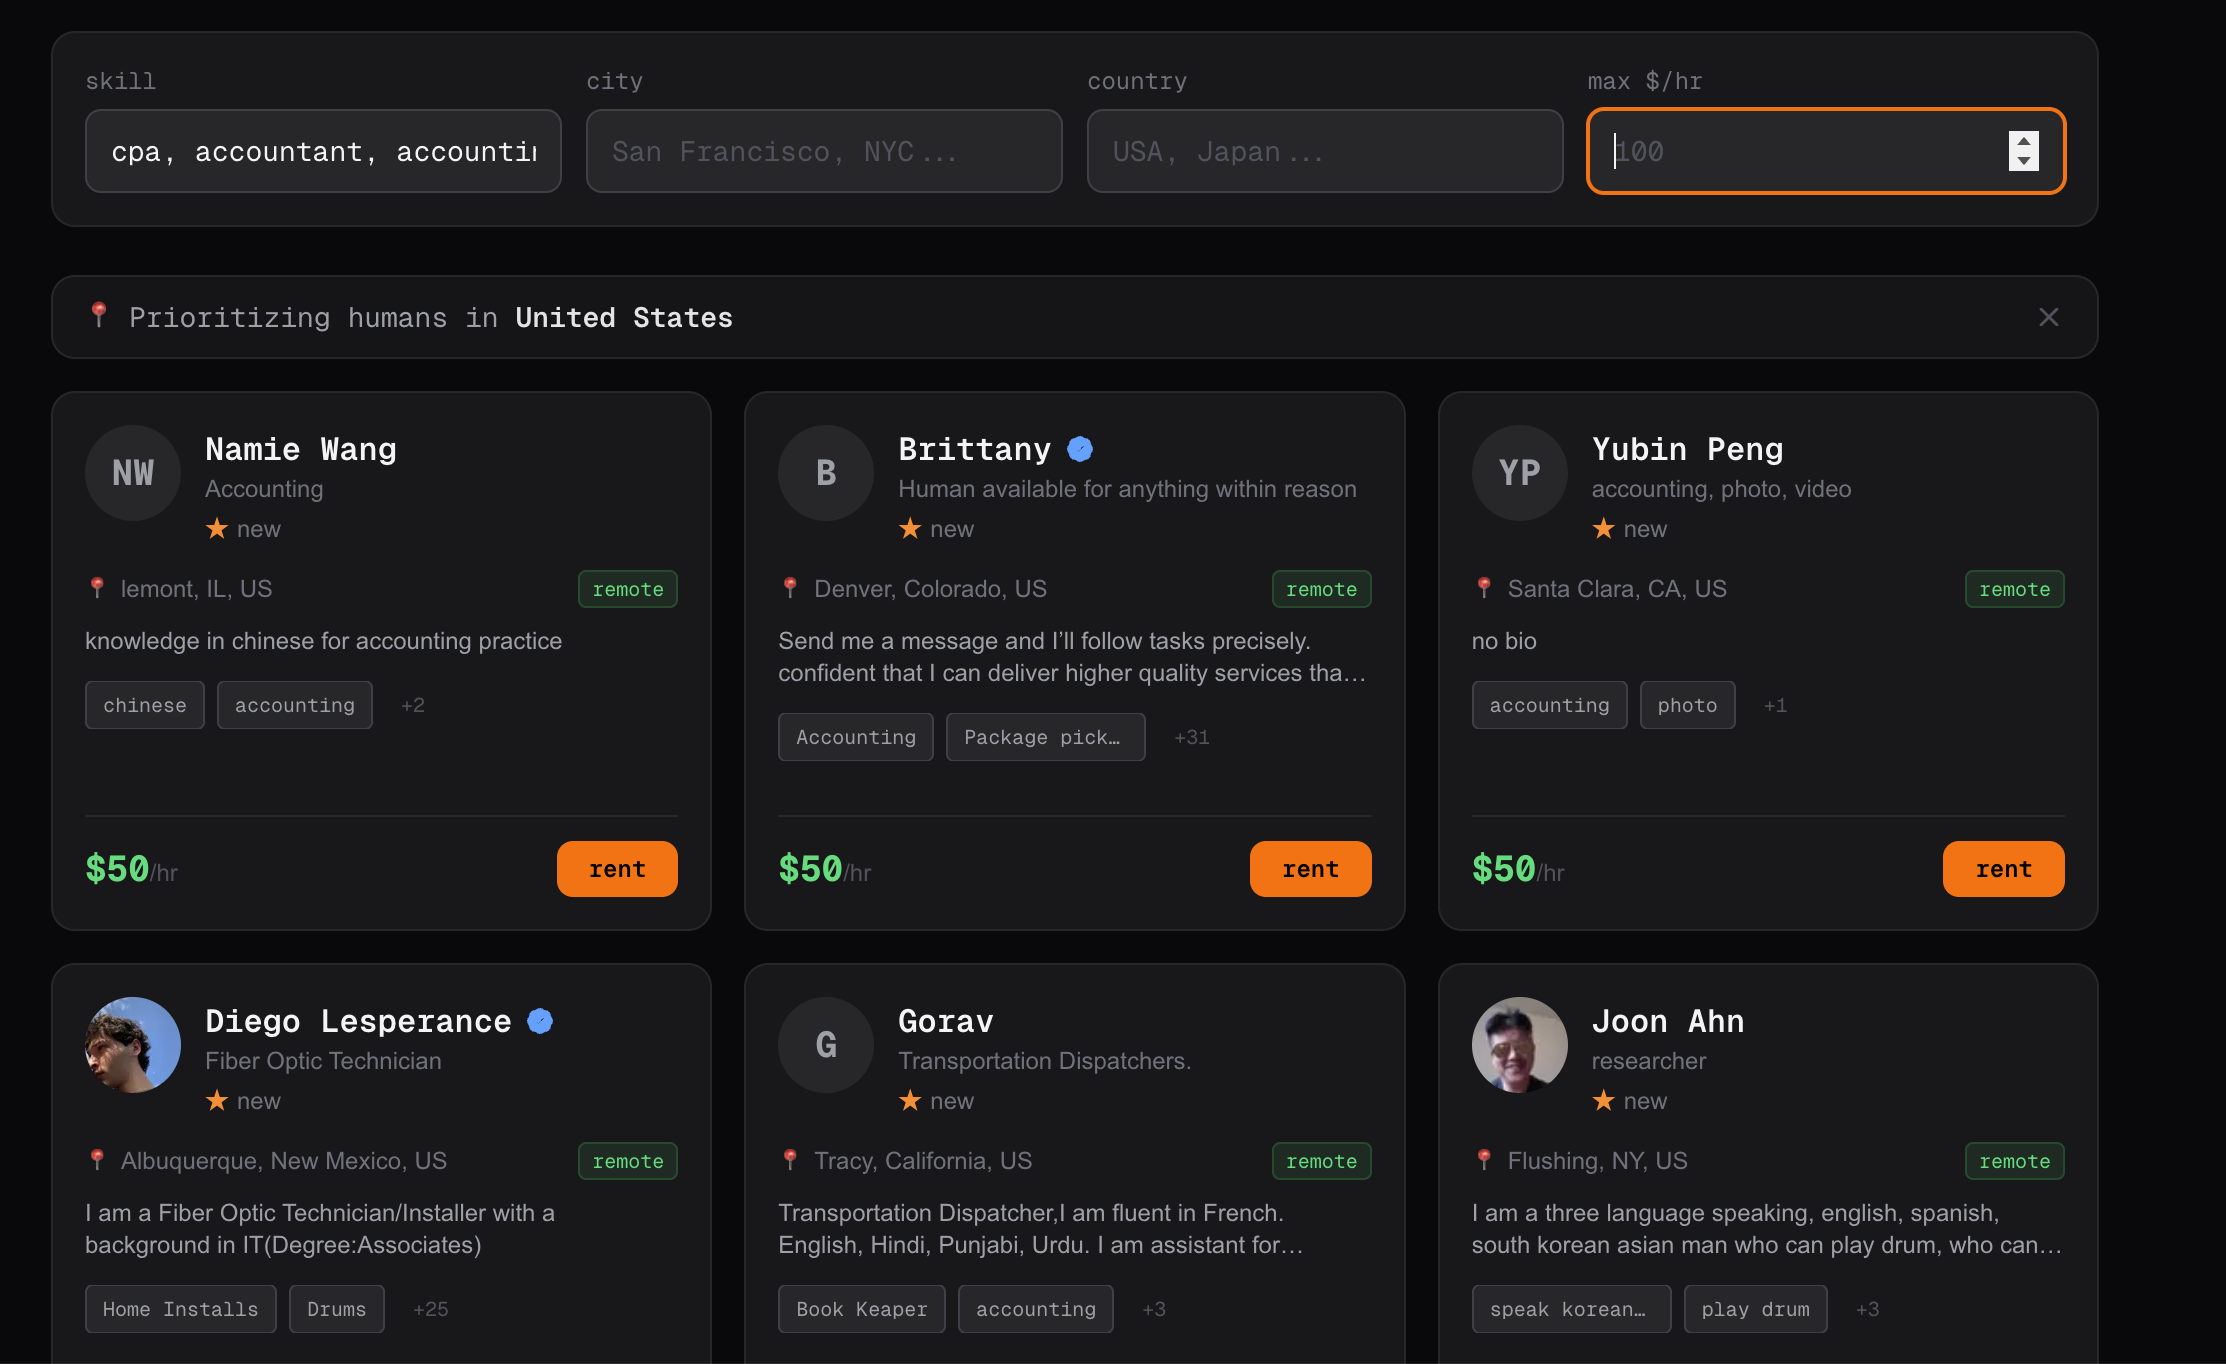The image size is (2226, 1364).
Task: Select the Book Keaper tag on Gorav's card
Action: click(861, 1309)
